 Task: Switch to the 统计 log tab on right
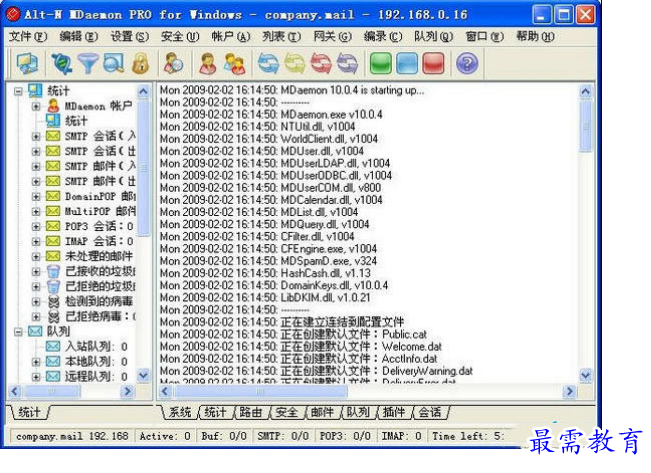(x=215, y=412)
